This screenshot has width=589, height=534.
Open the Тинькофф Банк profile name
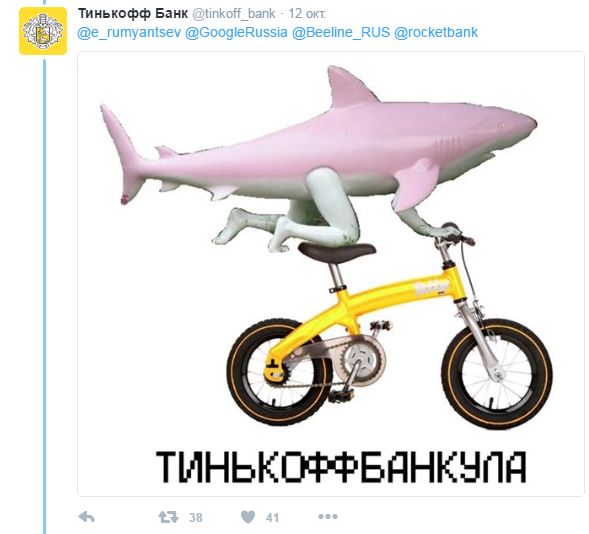133,14
